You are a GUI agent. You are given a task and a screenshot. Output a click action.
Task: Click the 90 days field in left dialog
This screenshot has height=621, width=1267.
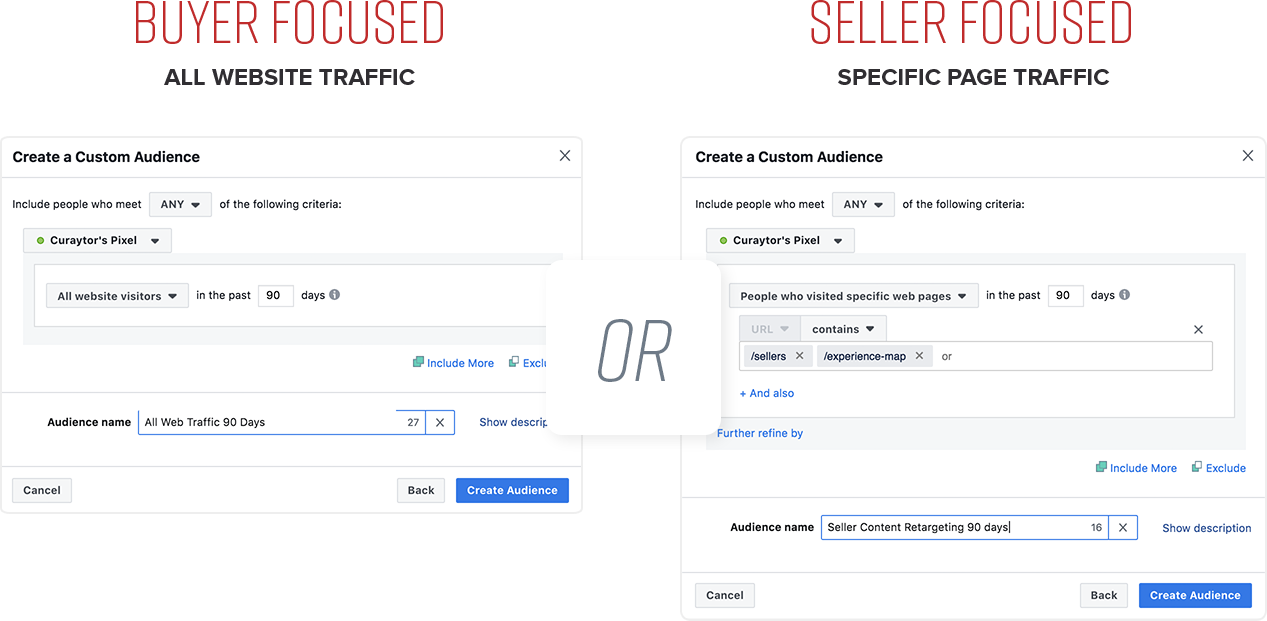point(276,295)
